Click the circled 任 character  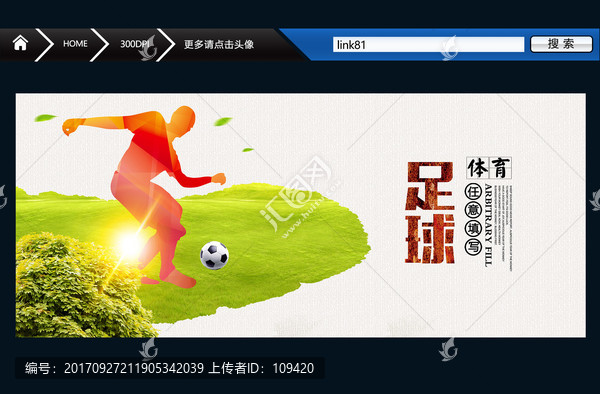point(473,192)
